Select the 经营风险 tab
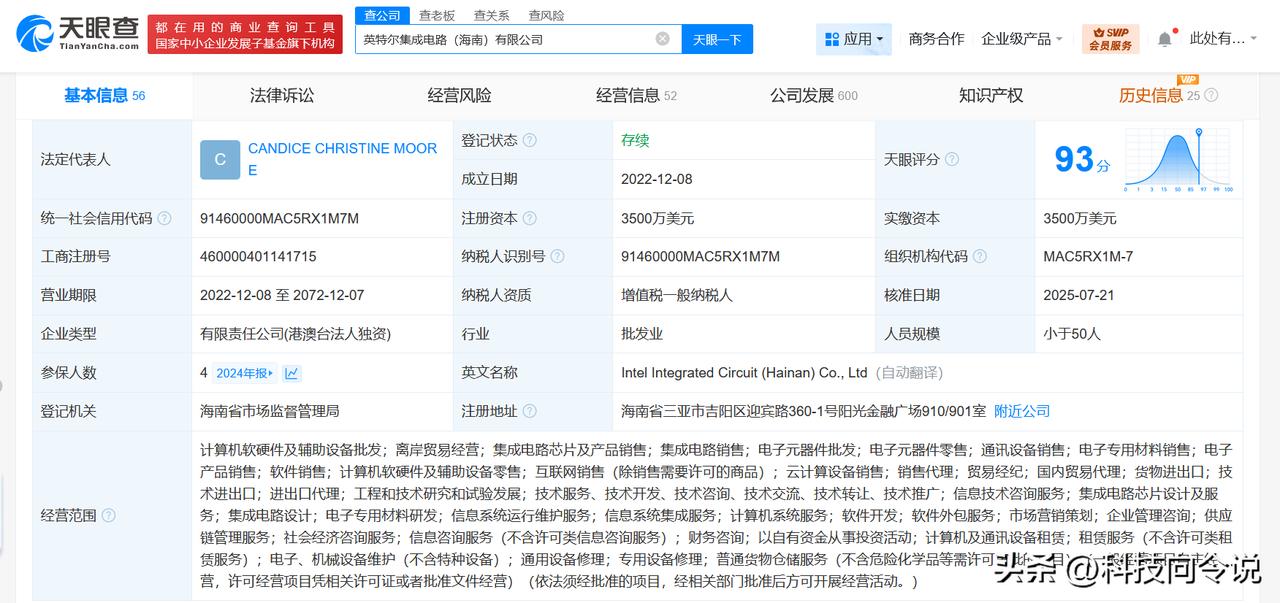The width and height of the screenshot is (1280, 603). pyautogui.click(x=459, y=96)
